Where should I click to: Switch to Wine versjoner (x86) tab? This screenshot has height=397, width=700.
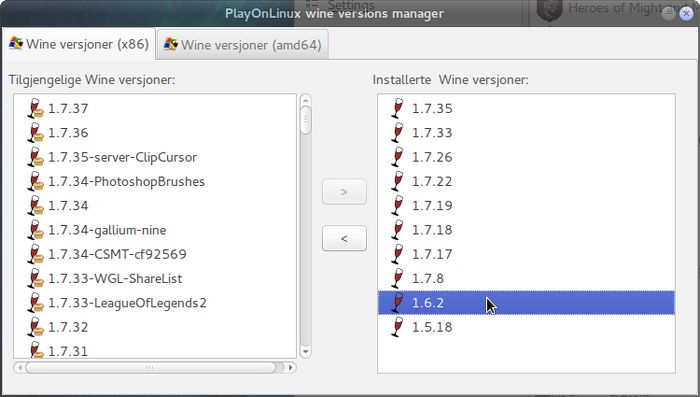pos(79,44)
